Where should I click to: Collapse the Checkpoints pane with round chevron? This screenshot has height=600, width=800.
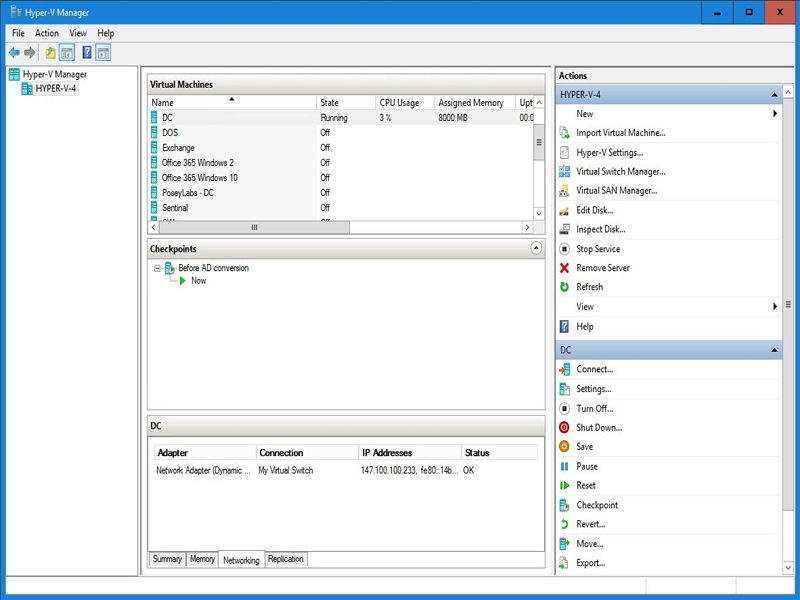[x=536, y=248]
